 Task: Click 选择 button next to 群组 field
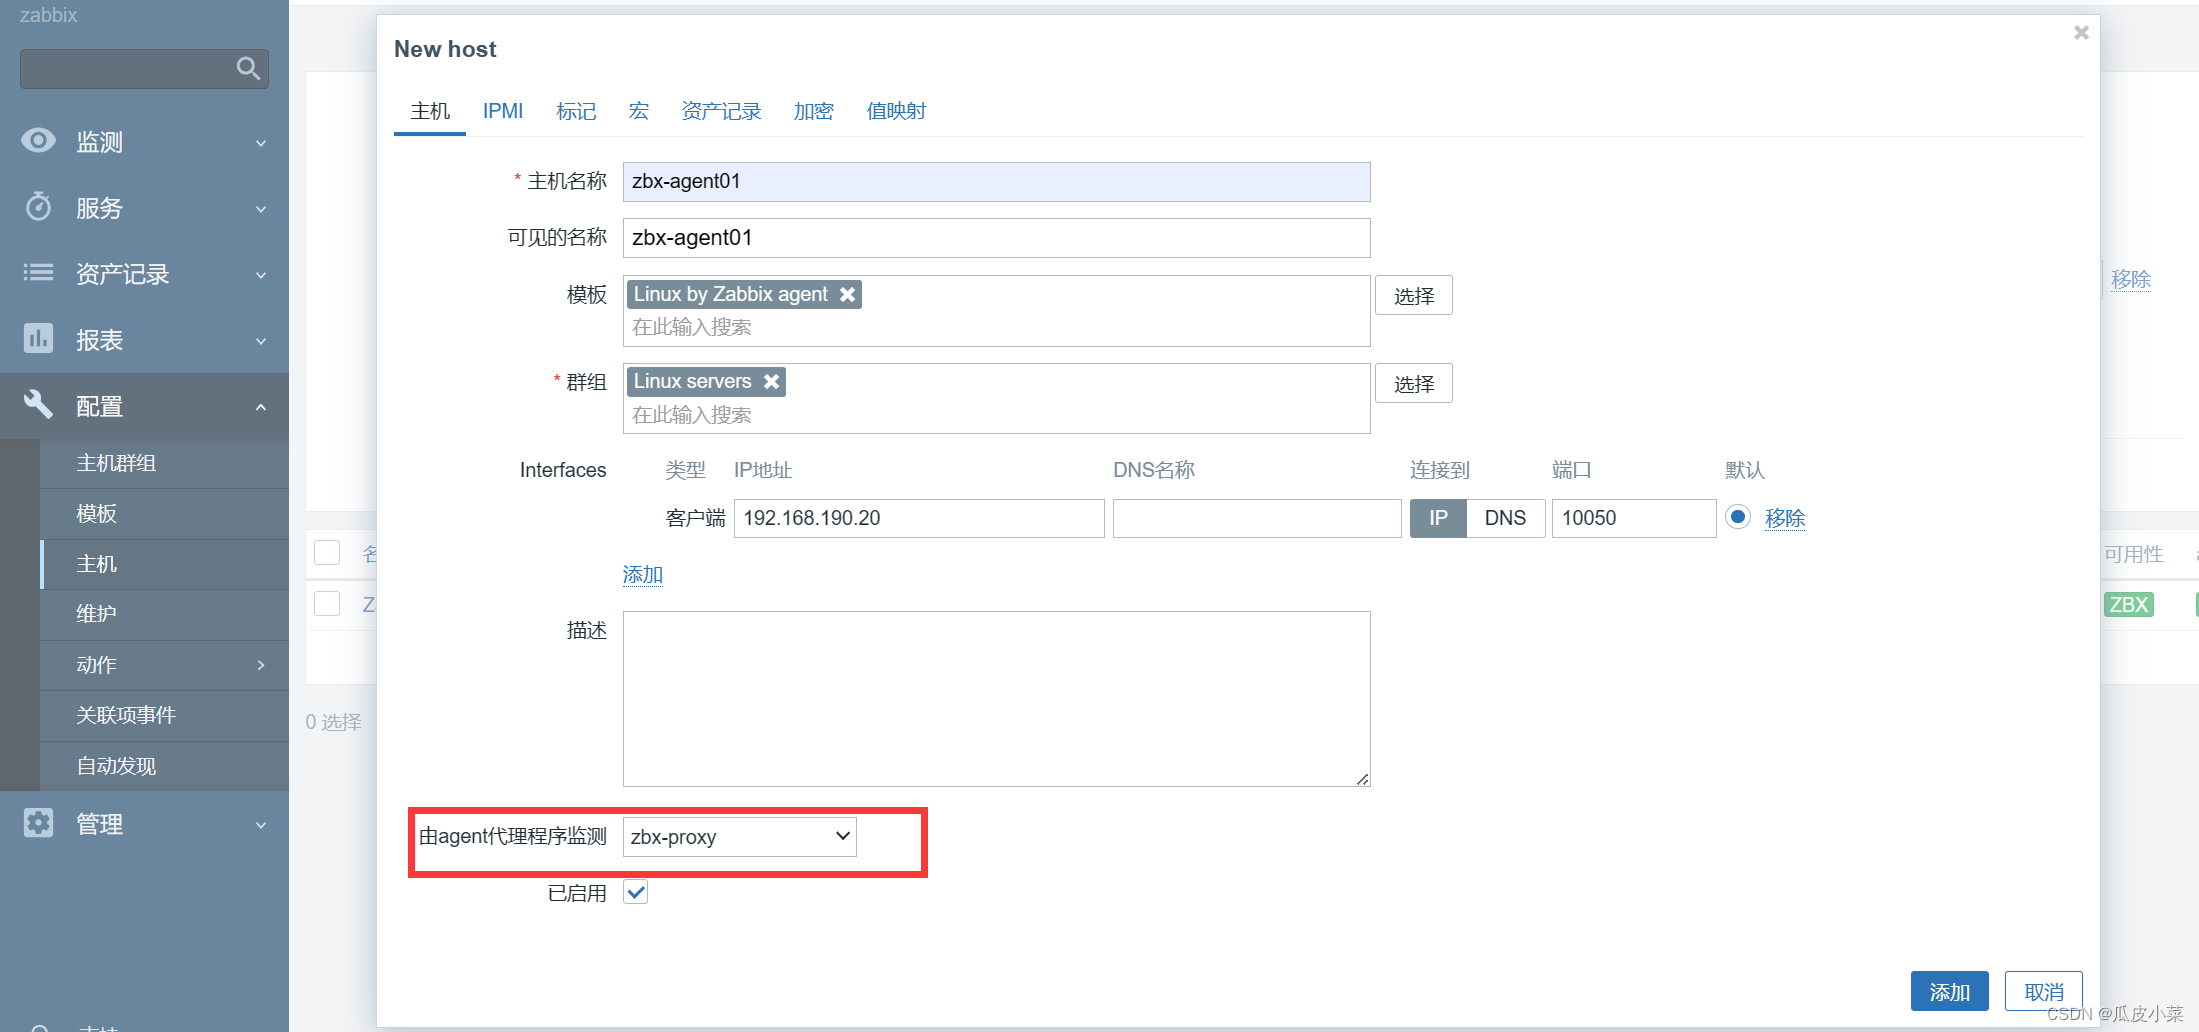(1414, 384)
